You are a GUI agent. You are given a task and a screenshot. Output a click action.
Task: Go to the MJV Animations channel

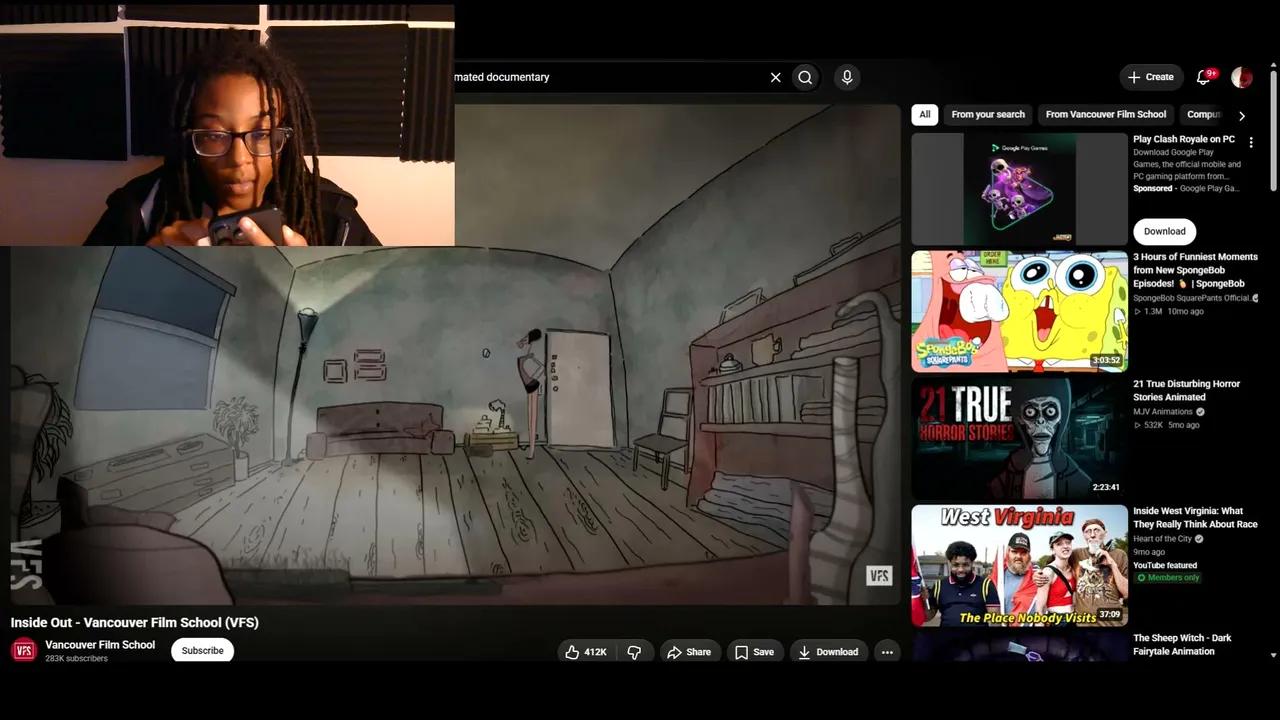tap(1163, 412)
